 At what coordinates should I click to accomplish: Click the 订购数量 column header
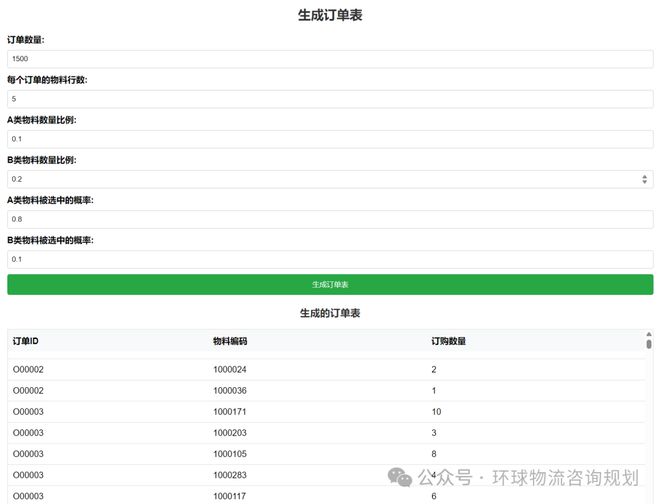click(448, 341)
